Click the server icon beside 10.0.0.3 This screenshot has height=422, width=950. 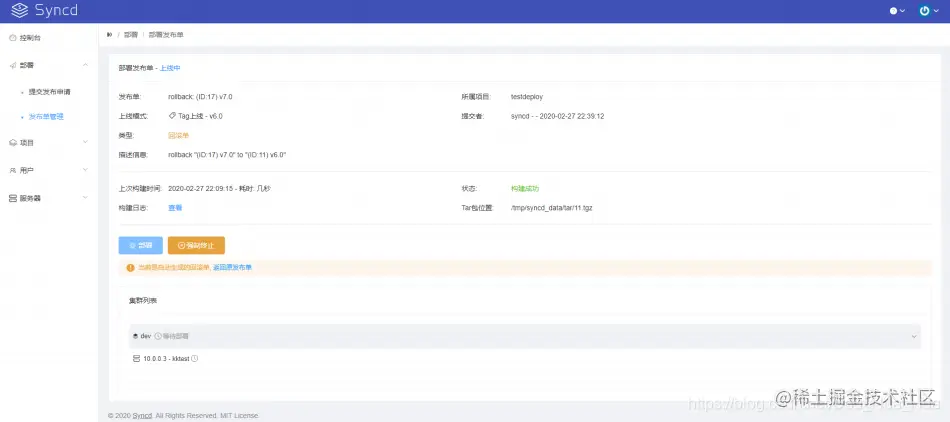(136, 358)
